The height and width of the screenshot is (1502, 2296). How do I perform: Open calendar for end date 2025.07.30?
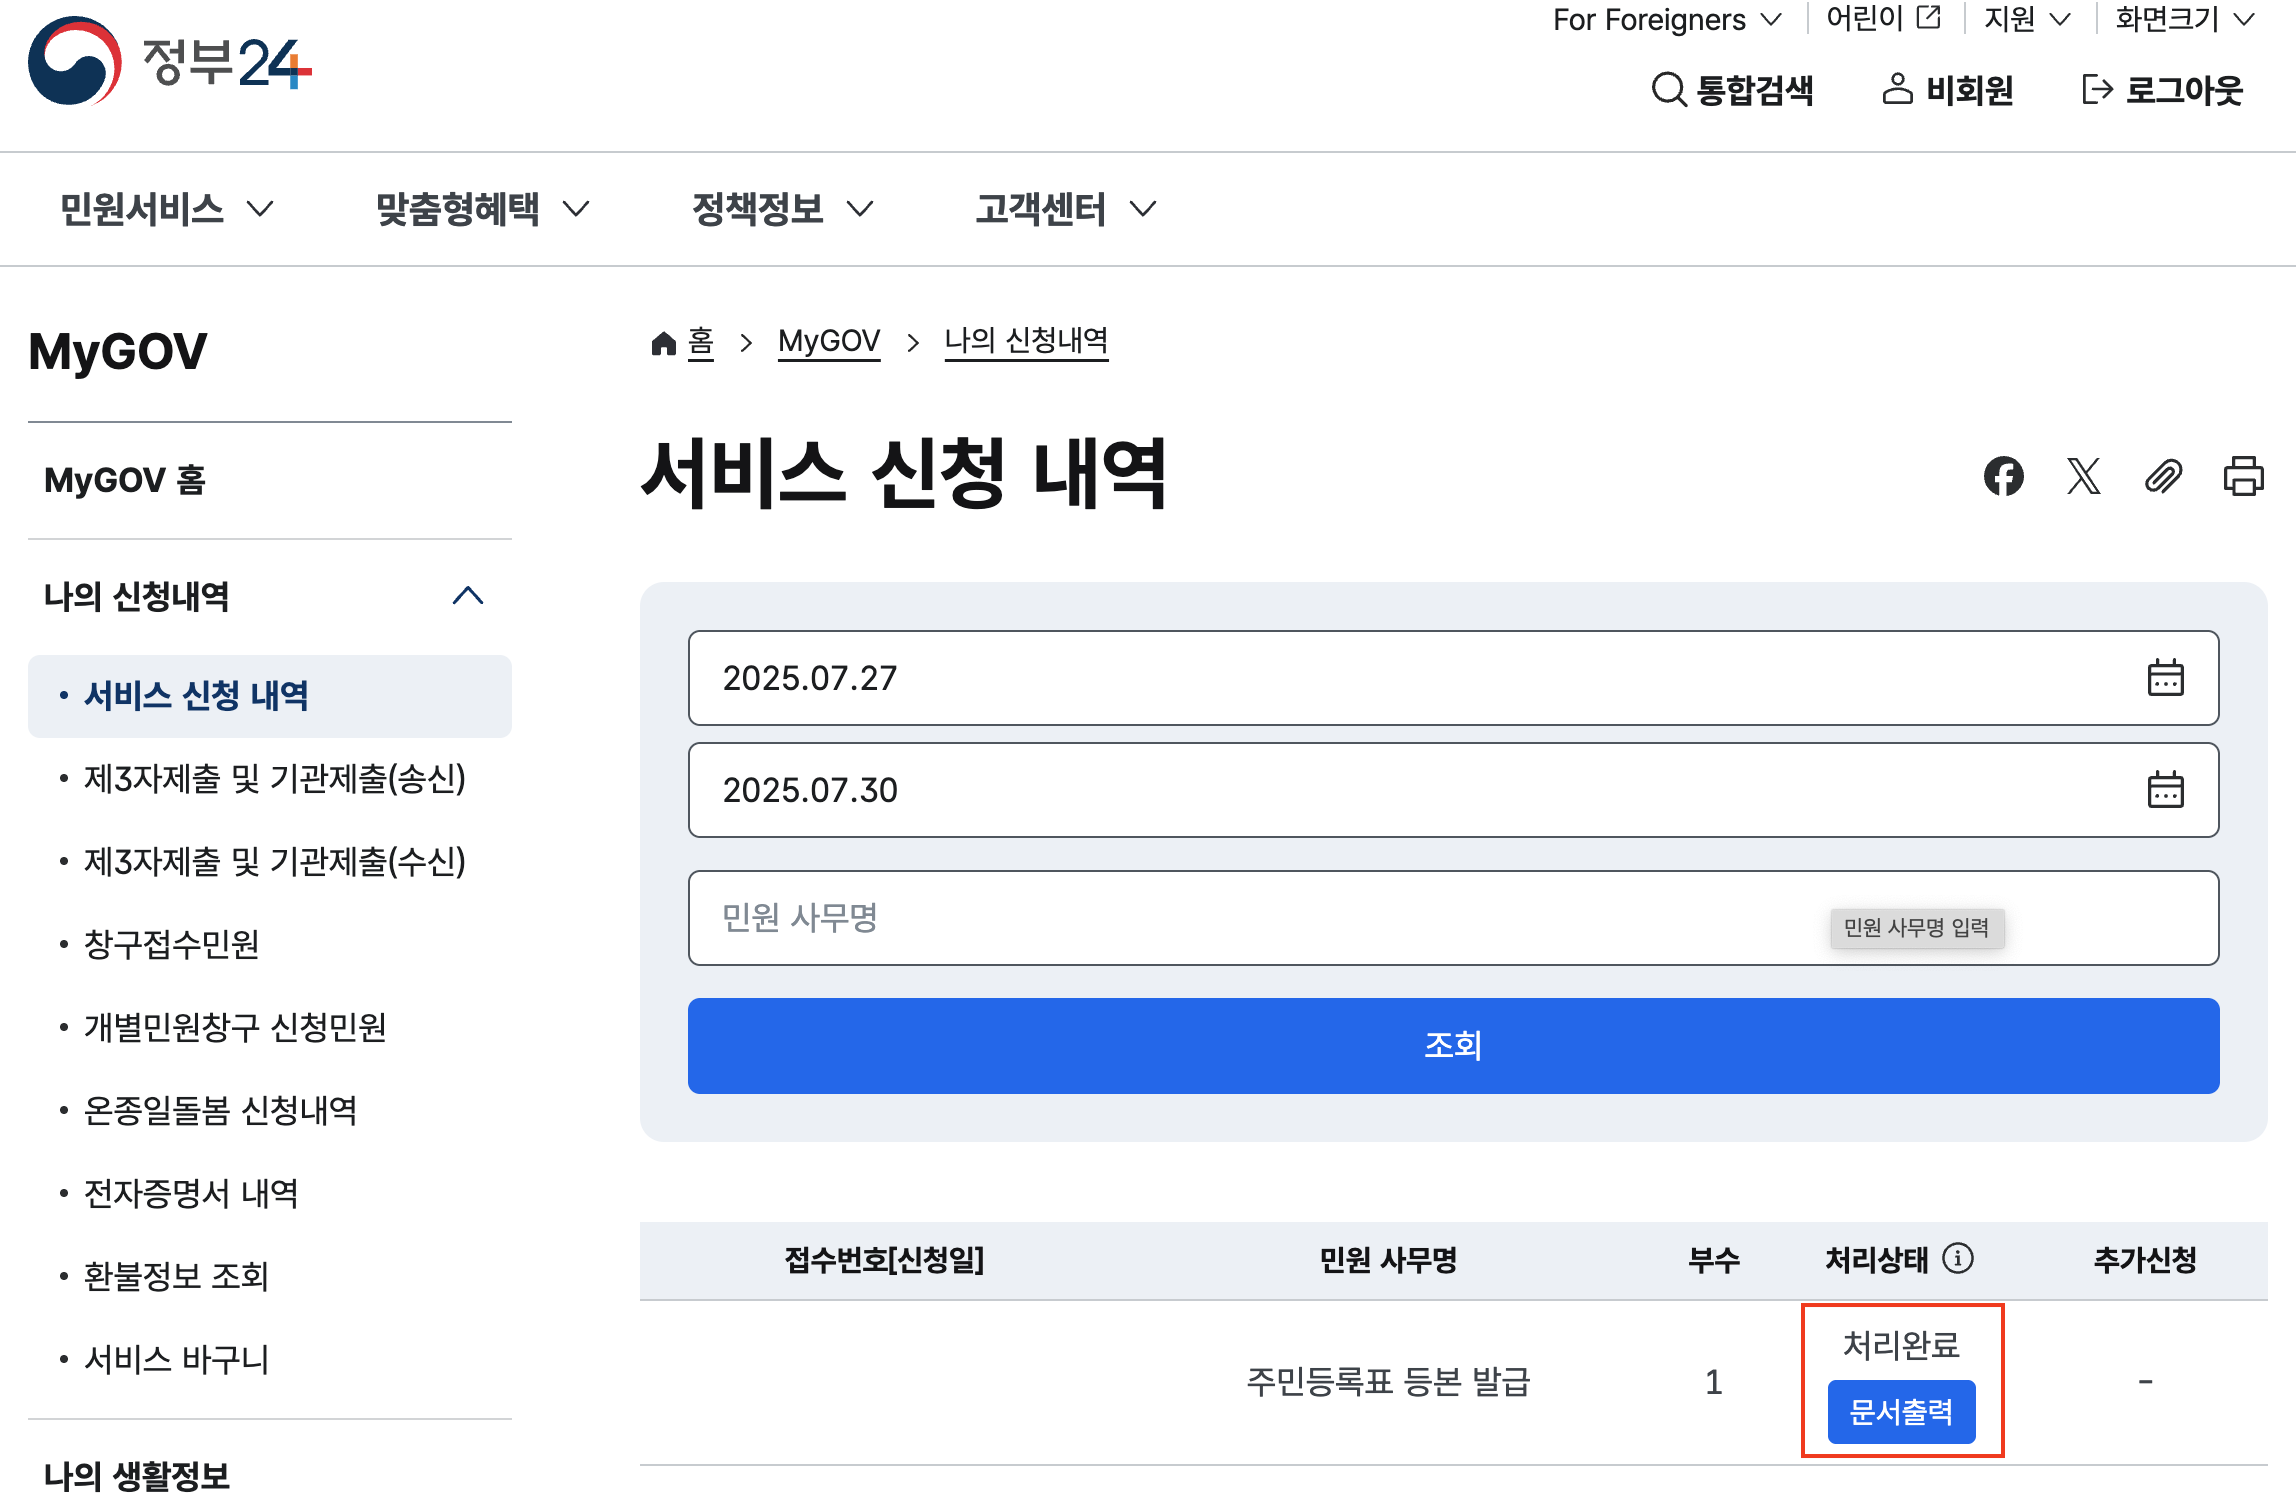tap(2165, 790)
